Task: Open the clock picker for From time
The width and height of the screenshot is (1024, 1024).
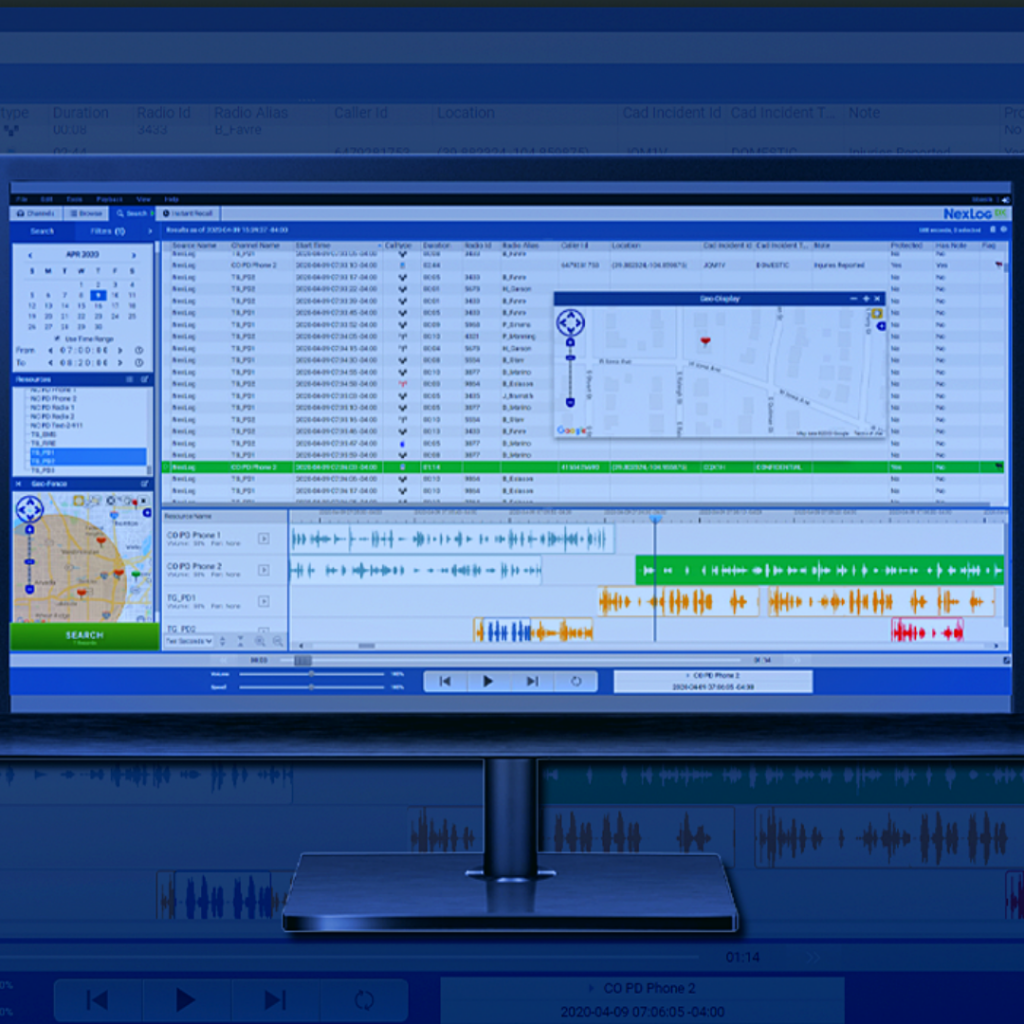Action: [x=138, y=351]
